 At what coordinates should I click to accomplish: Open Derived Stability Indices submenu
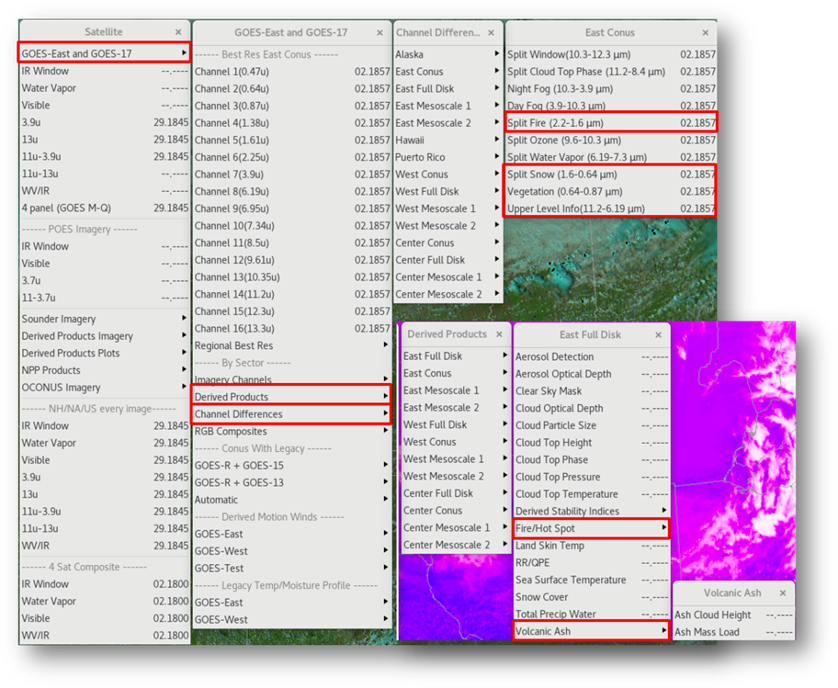point(591,511)
